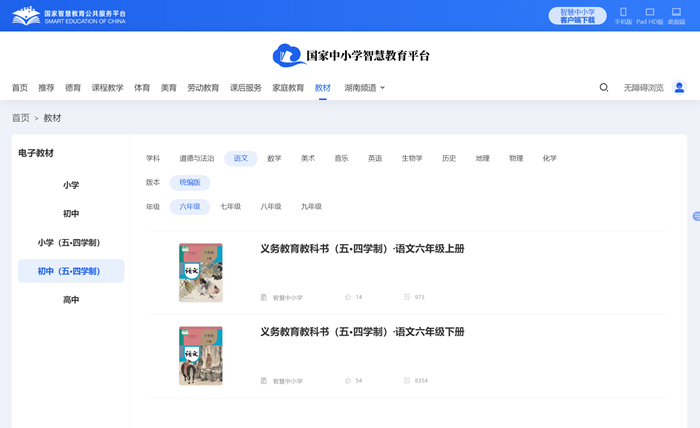The width and height of the screenshot is (700, 428).
Task: Click the 电子教材 sidebar heading
Action: 36,153
